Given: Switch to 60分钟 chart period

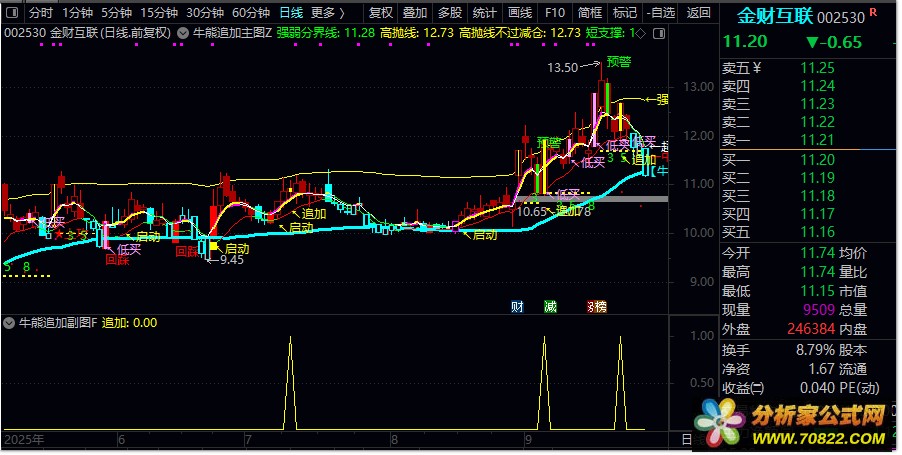Looking at the screenshot, I should tap(251, 12).
